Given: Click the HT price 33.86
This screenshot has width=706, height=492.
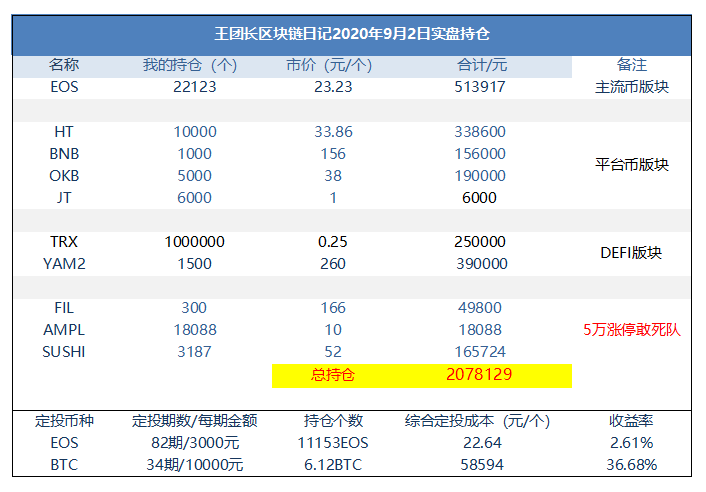Looking at the screenshot, I should (x=333, y=131).
